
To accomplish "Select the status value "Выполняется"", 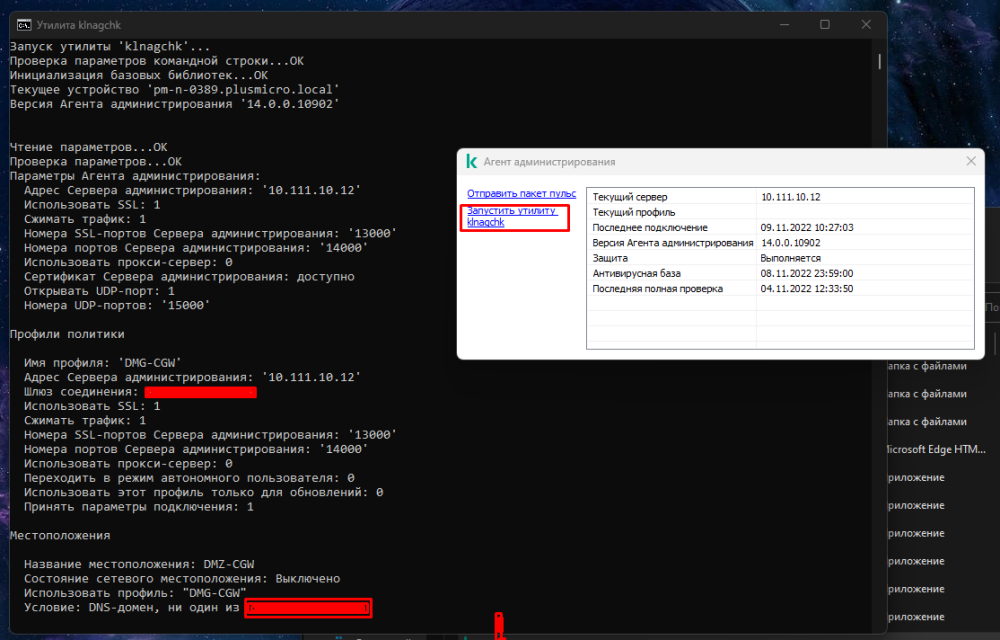I will point(790,258).
